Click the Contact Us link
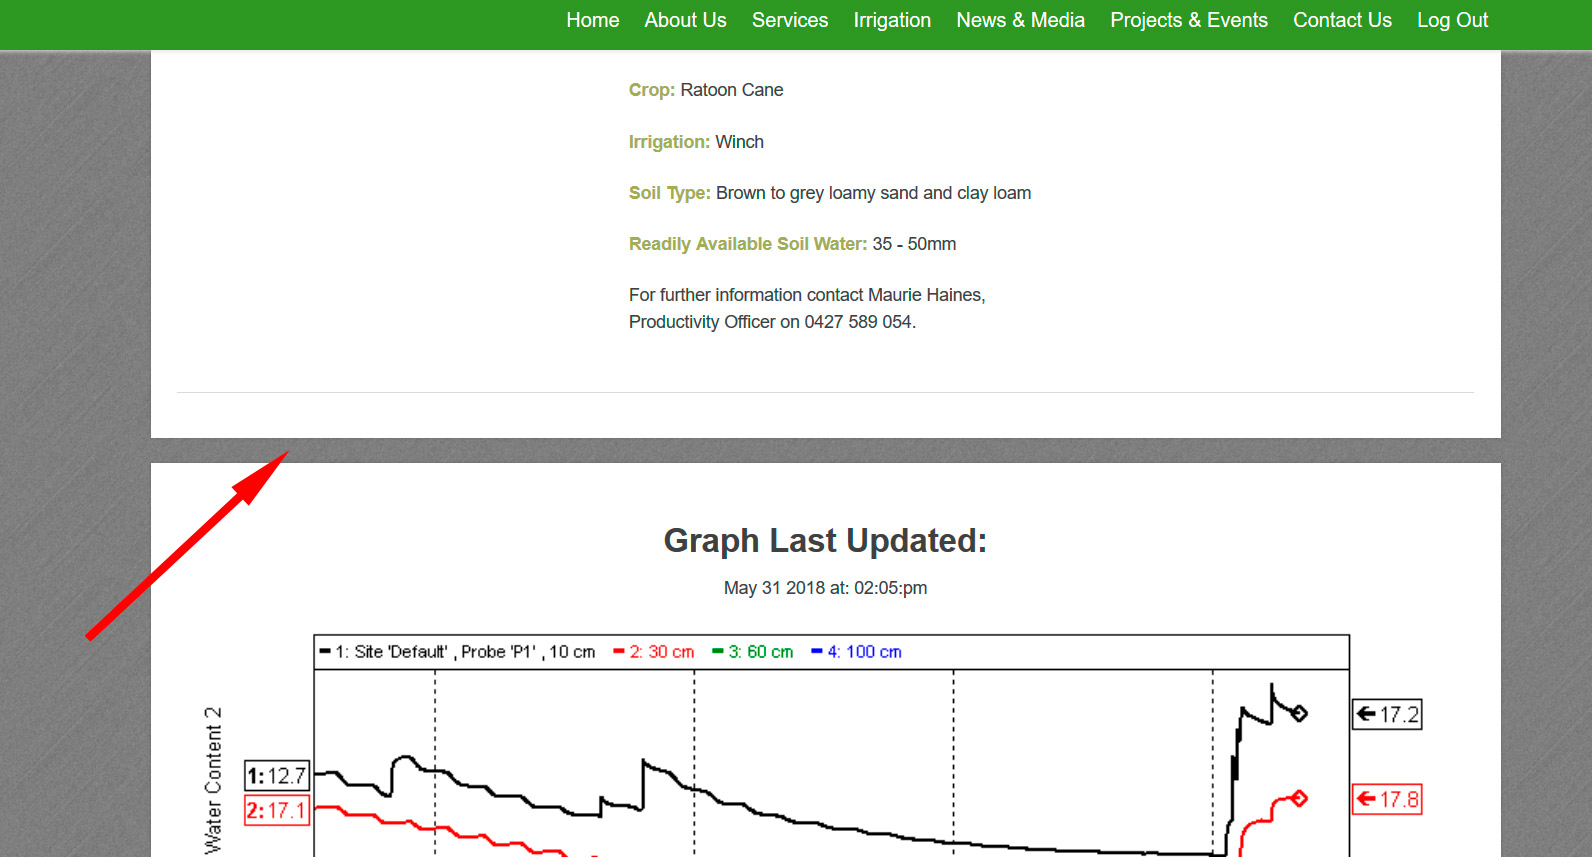Screen dimensions: 1592x857 (1341, 20)
